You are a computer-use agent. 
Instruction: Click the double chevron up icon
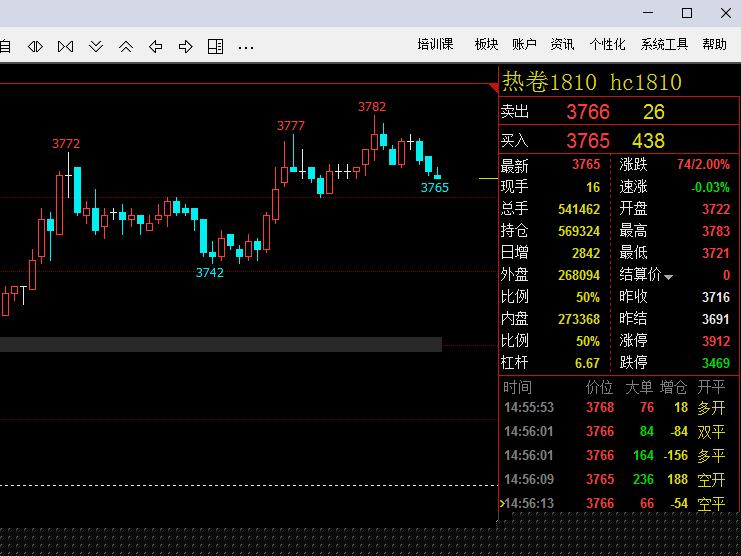pos(126,46)
